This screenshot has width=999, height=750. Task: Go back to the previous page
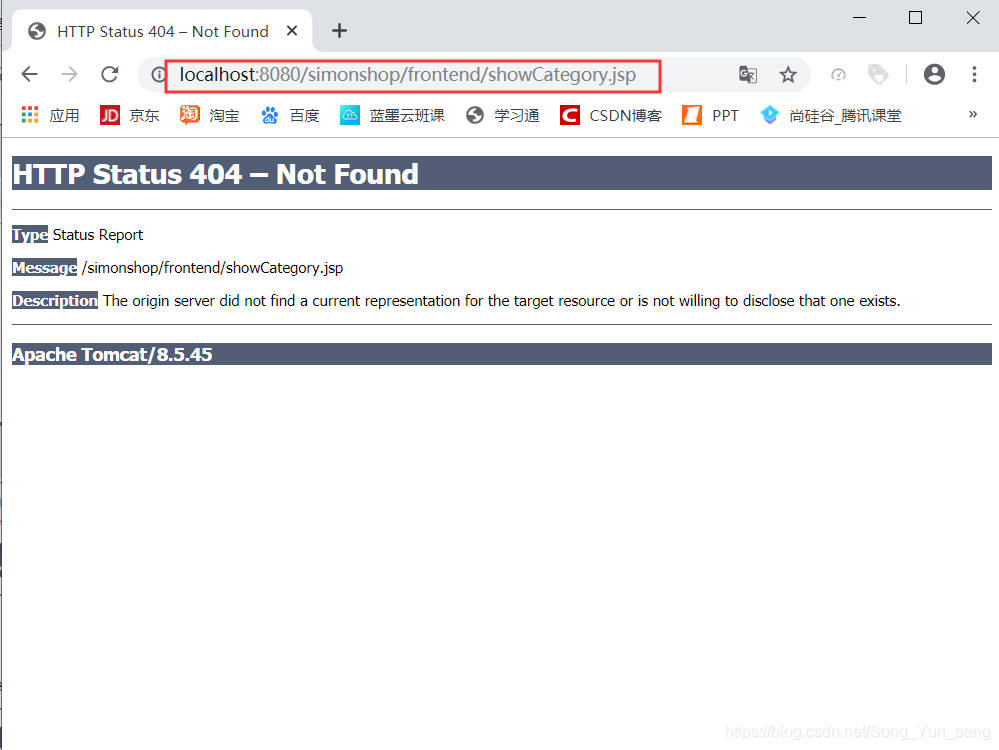pos(29,75)
